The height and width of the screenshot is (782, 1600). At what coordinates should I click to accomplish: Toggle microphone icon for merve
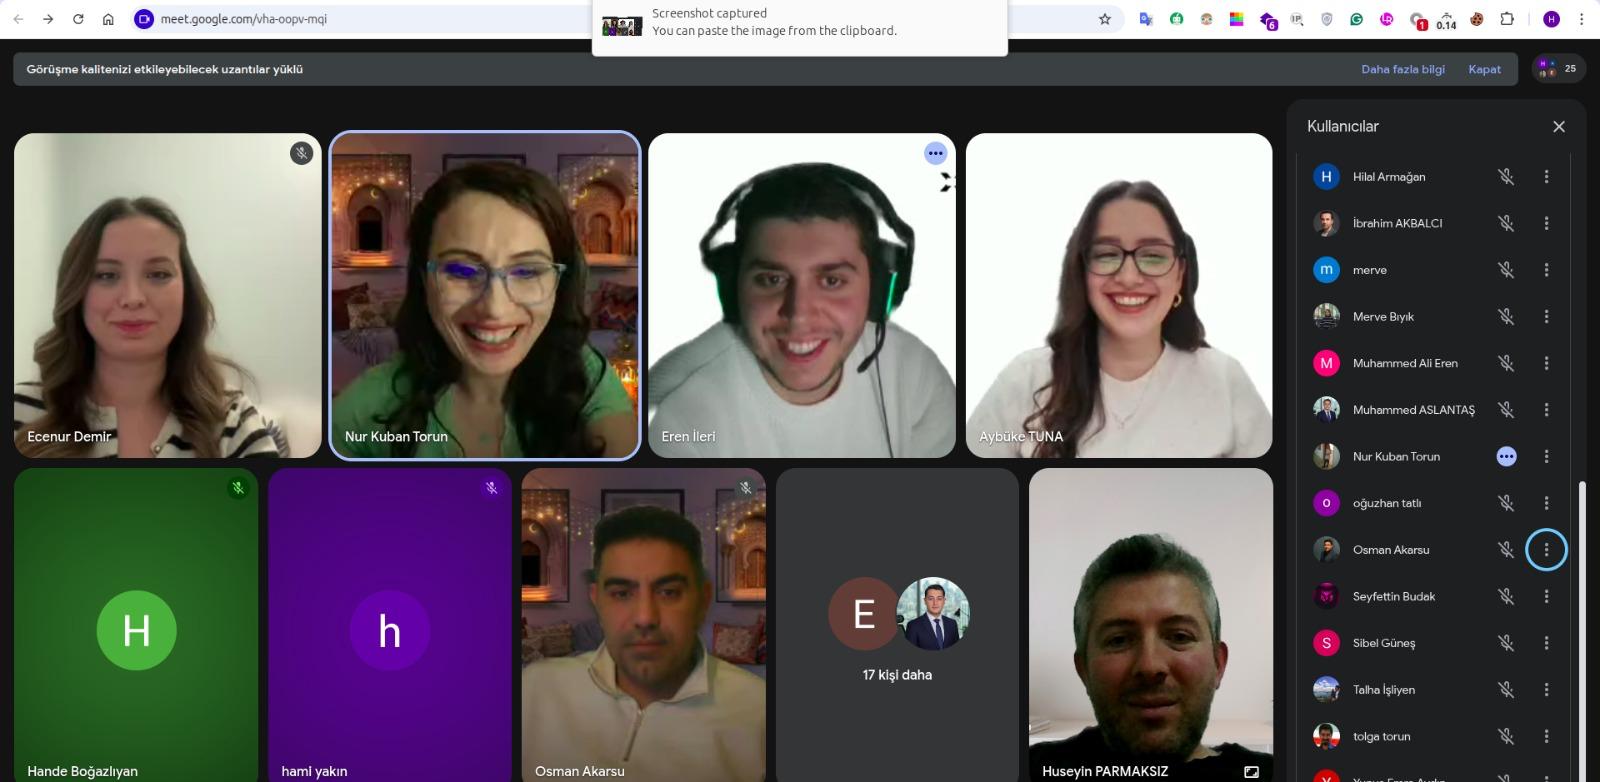coord(1505,270)
